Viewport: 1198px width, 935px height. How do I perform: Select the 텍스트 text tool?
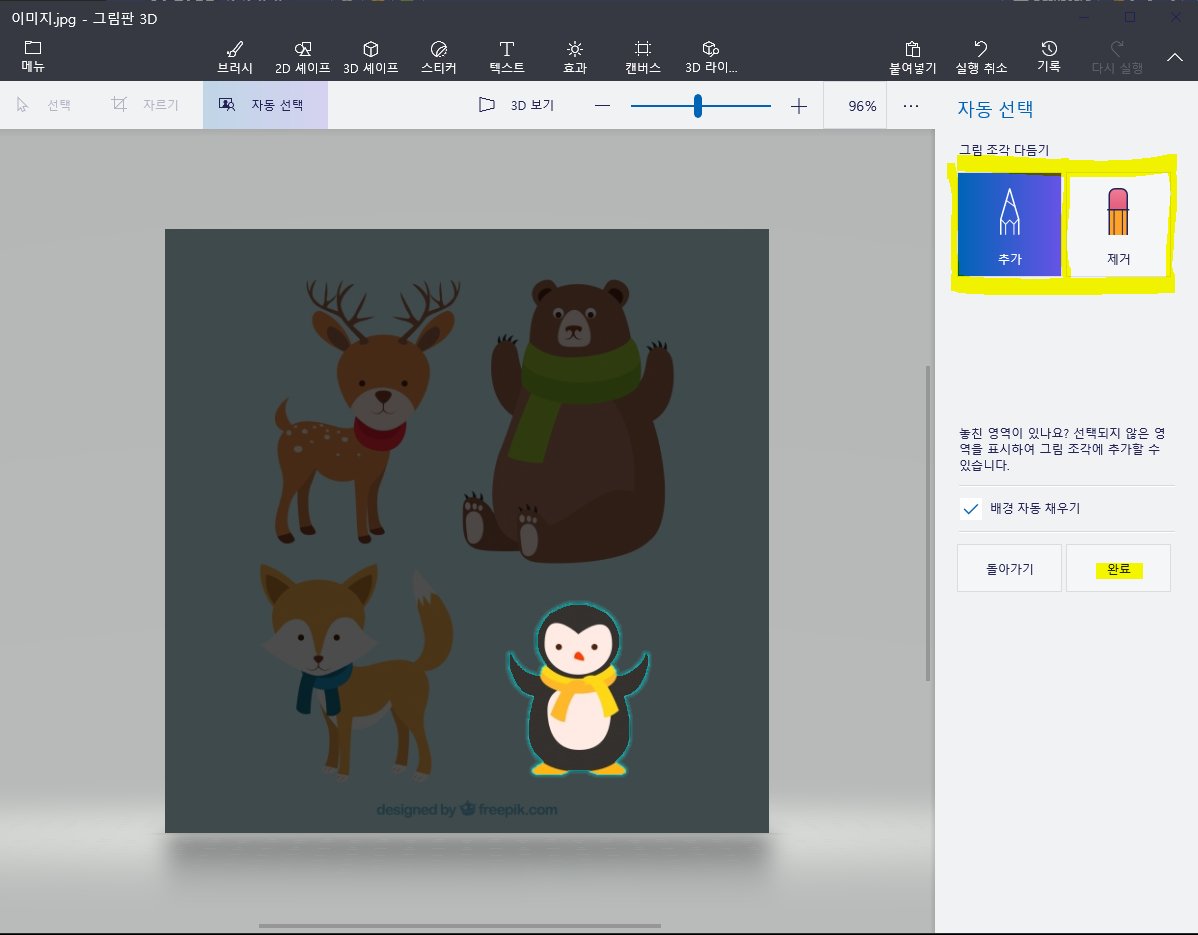coord(507,57)
